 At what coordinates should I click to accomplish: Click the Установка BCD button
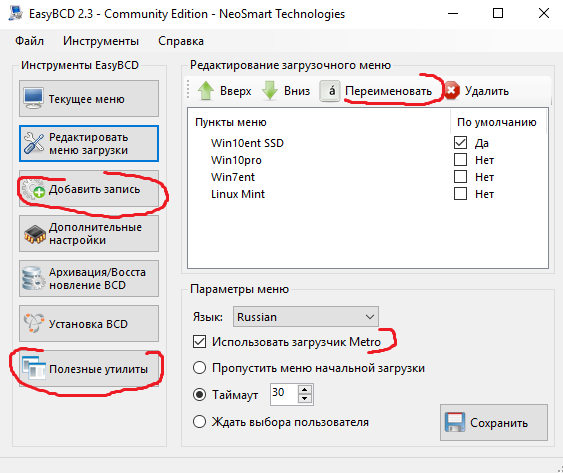coord(89,324)
